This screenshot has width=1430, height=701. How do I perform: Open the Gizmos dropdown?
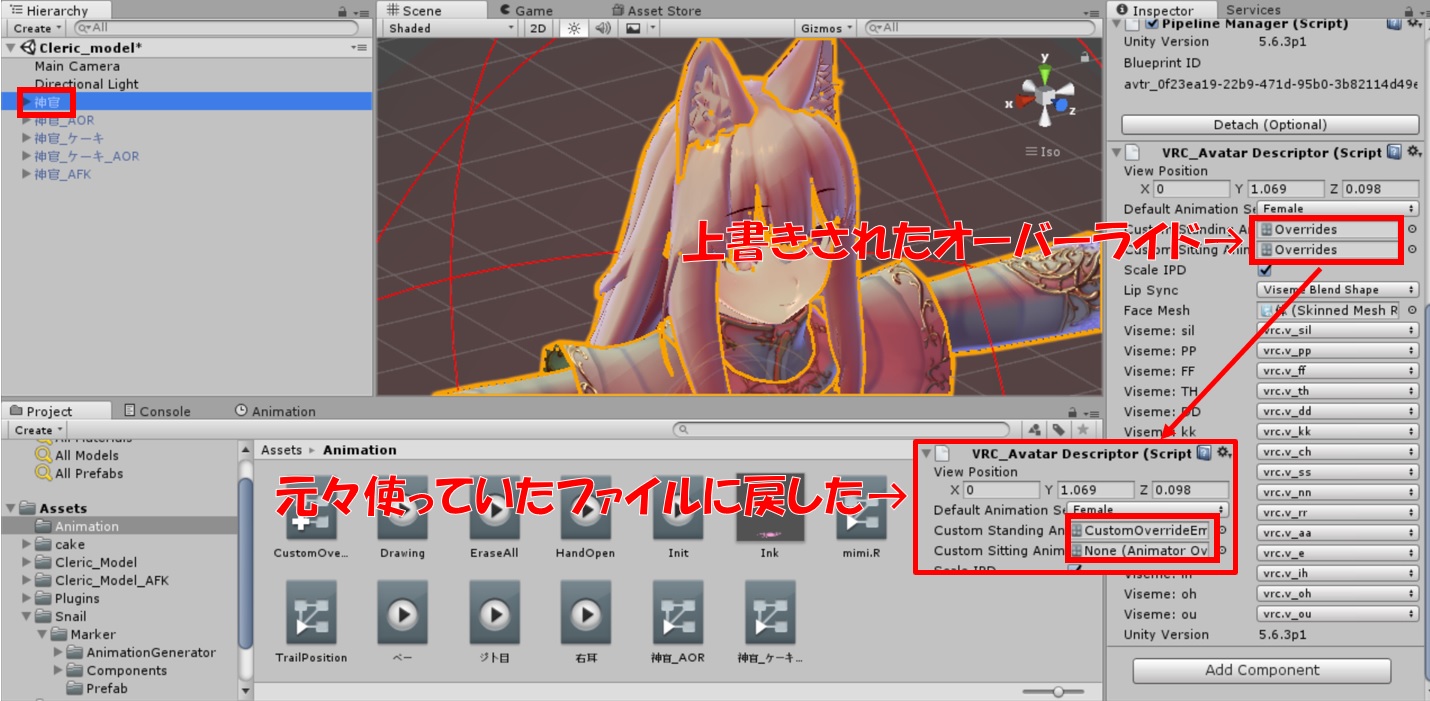[x=826, y=28]
